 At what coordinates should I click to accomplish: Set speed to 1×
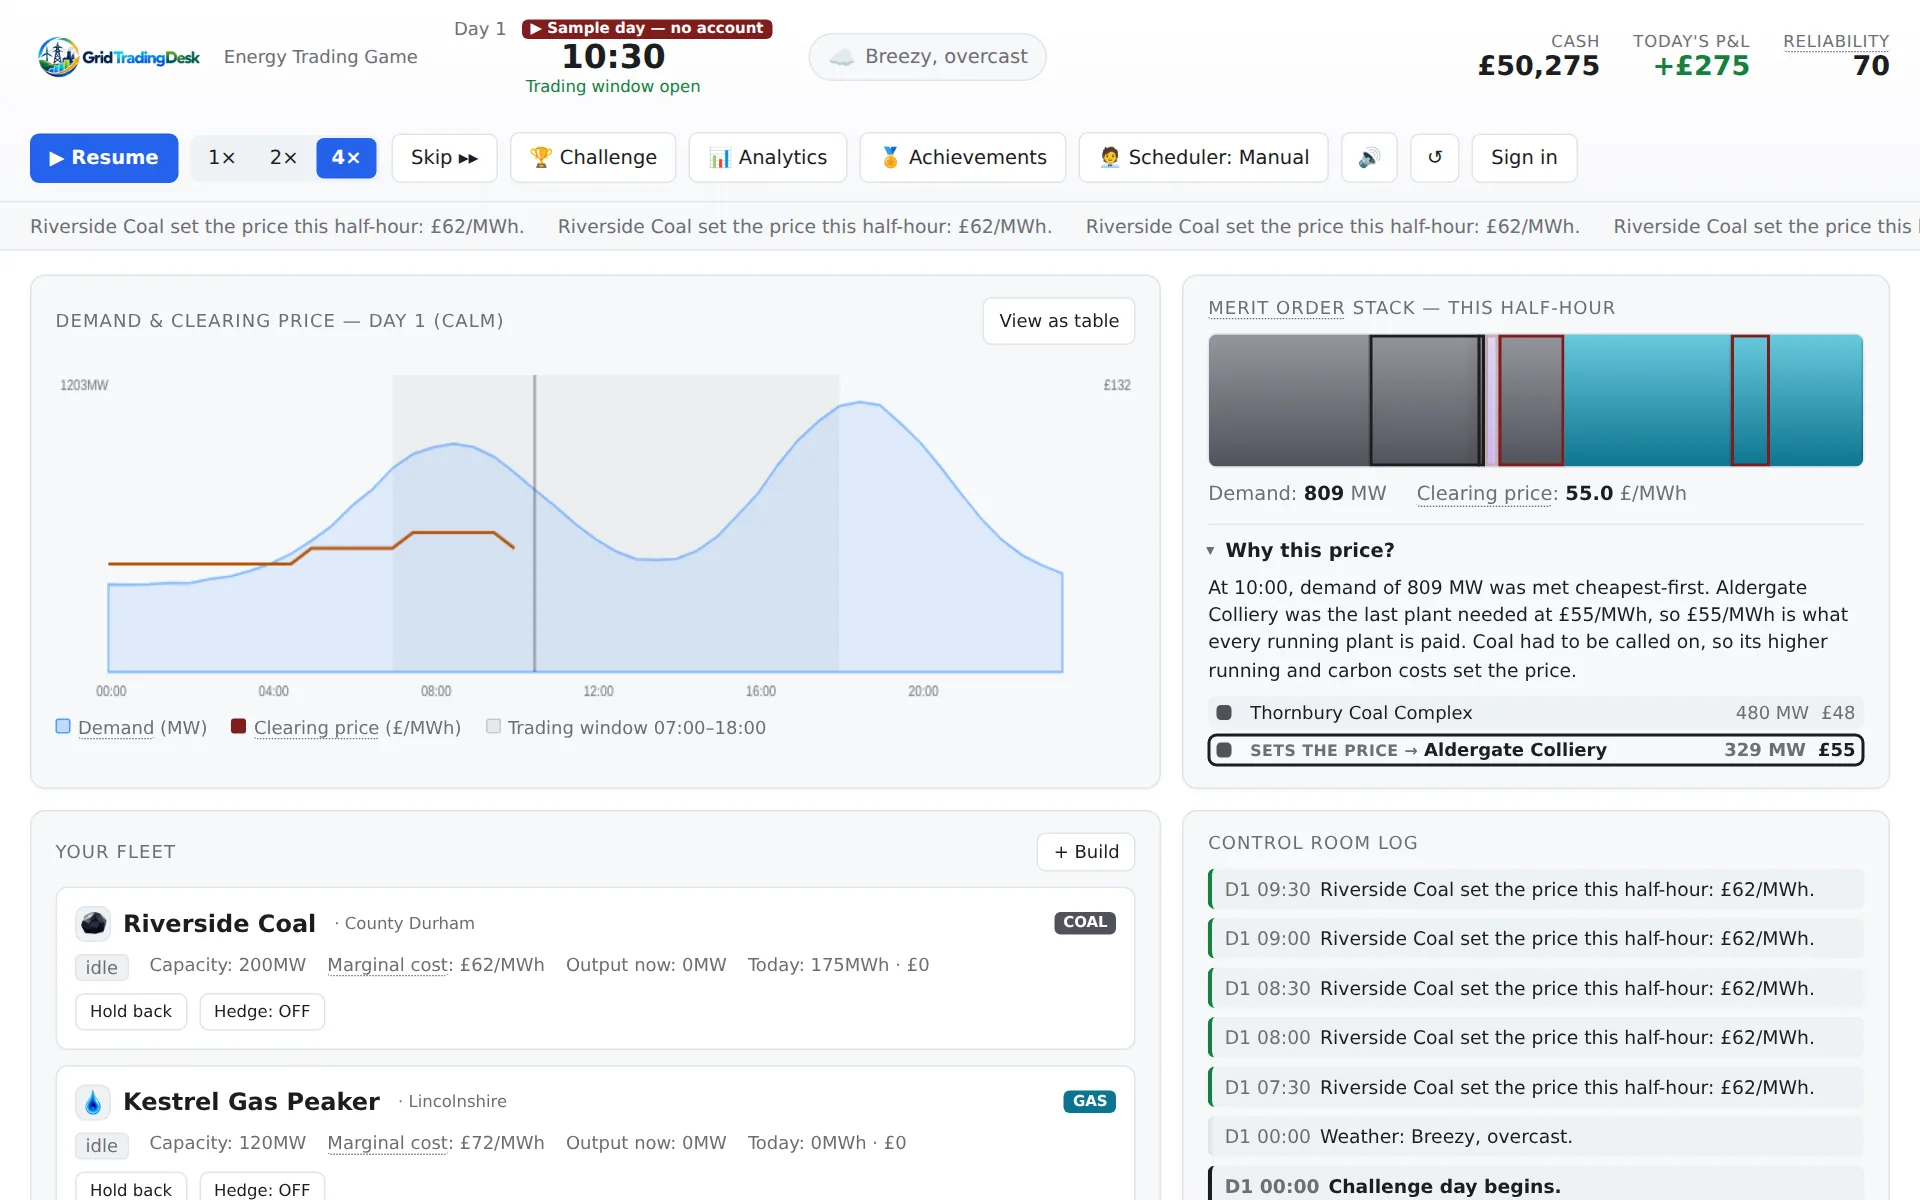tap(222, 158)
